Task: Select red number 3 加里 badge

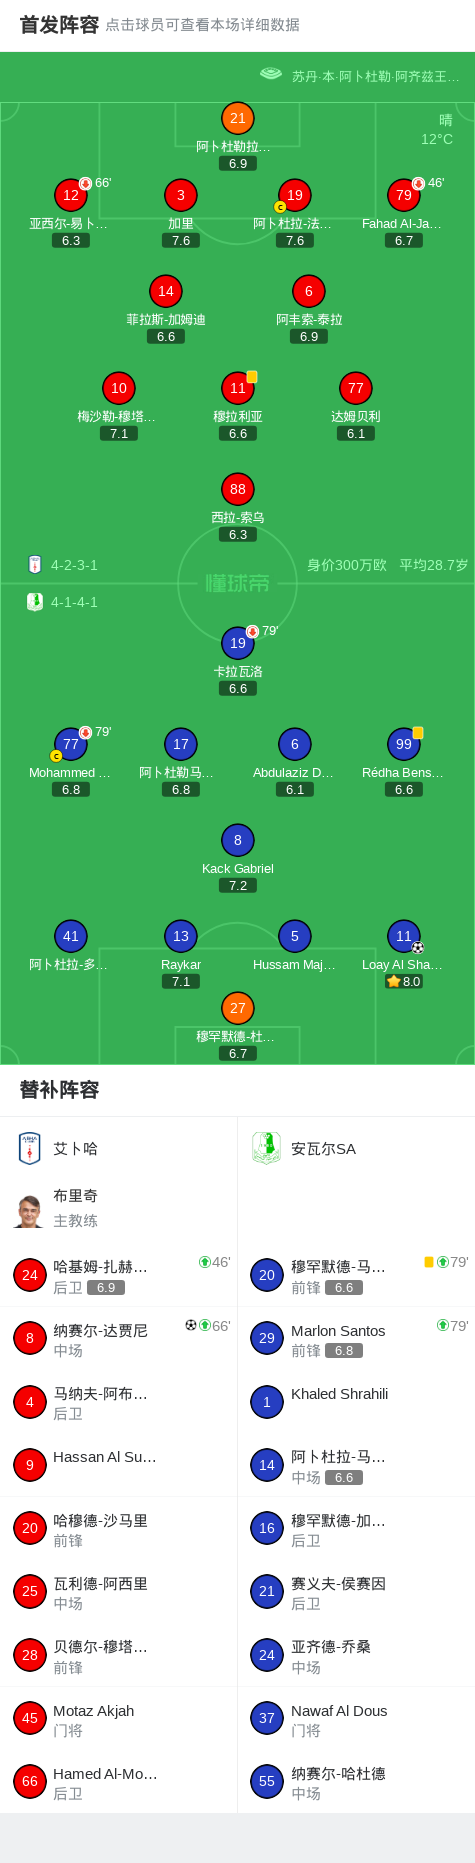Action: click(x=181, y=195)
